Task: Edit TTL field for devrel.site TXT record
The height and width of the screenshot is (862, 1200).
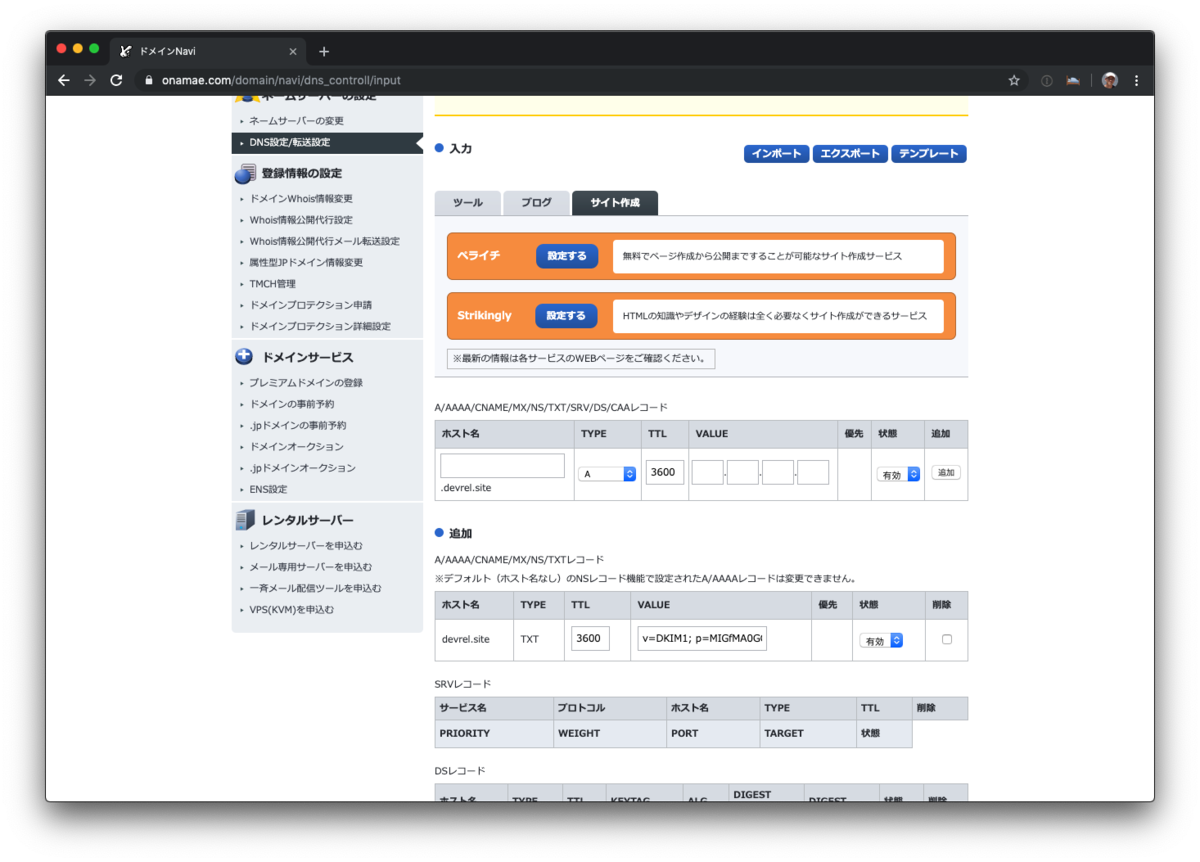Action: click(x=590, y=638)
